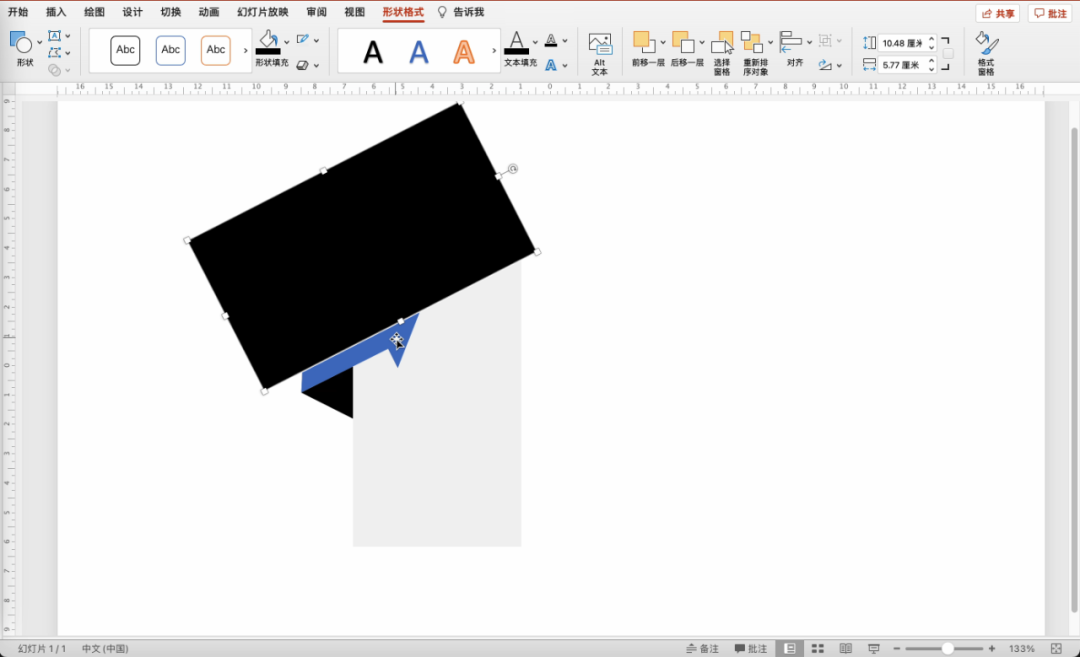
Task: Click the 中文 (中国) language indicator
Action: tap(105, 649)
